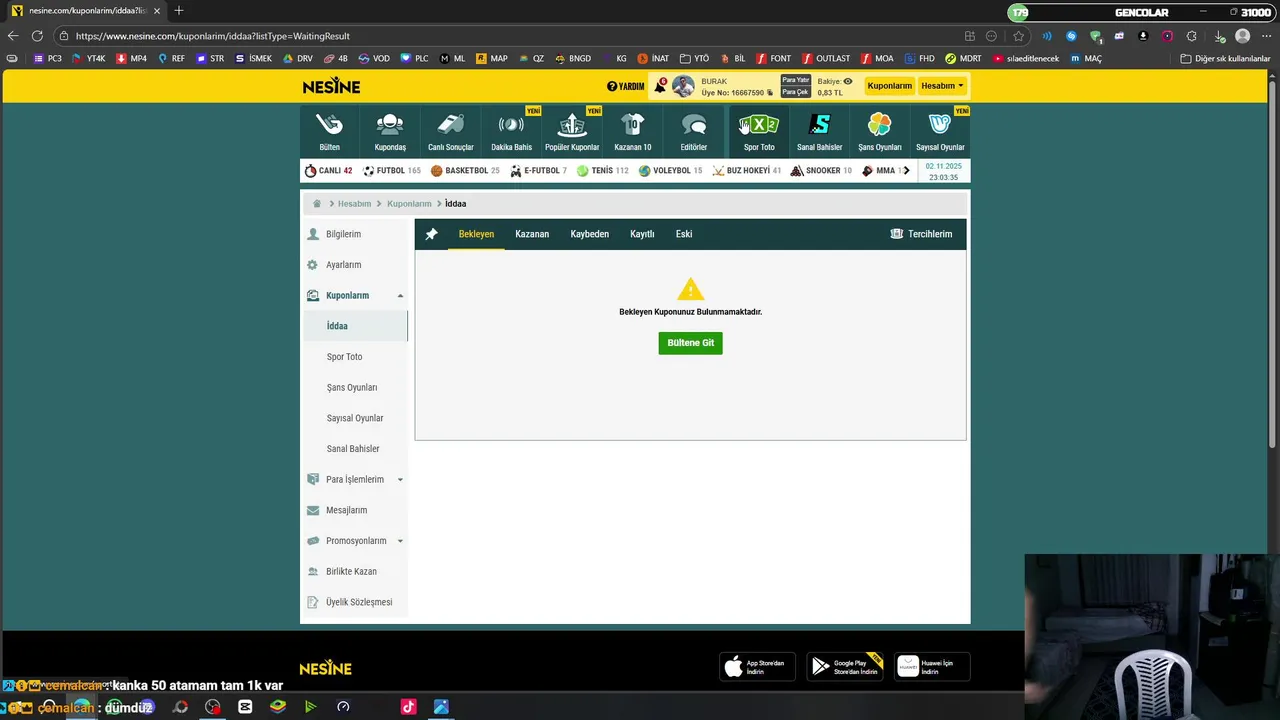Select Sanal Bahisler in sidebar

[355, 449]
